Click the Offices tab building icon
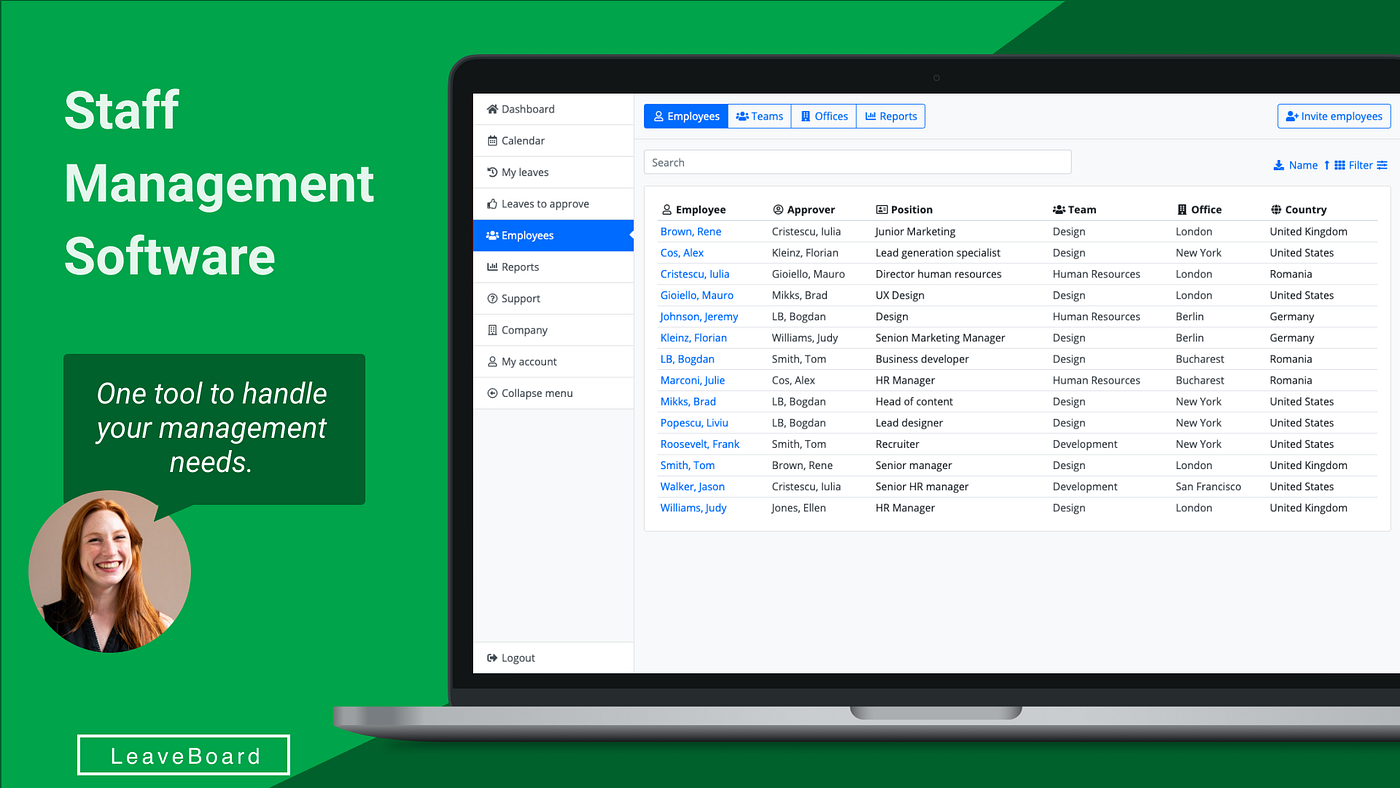The height and width of the screenshot is (788, 1400). coord(806,116)
